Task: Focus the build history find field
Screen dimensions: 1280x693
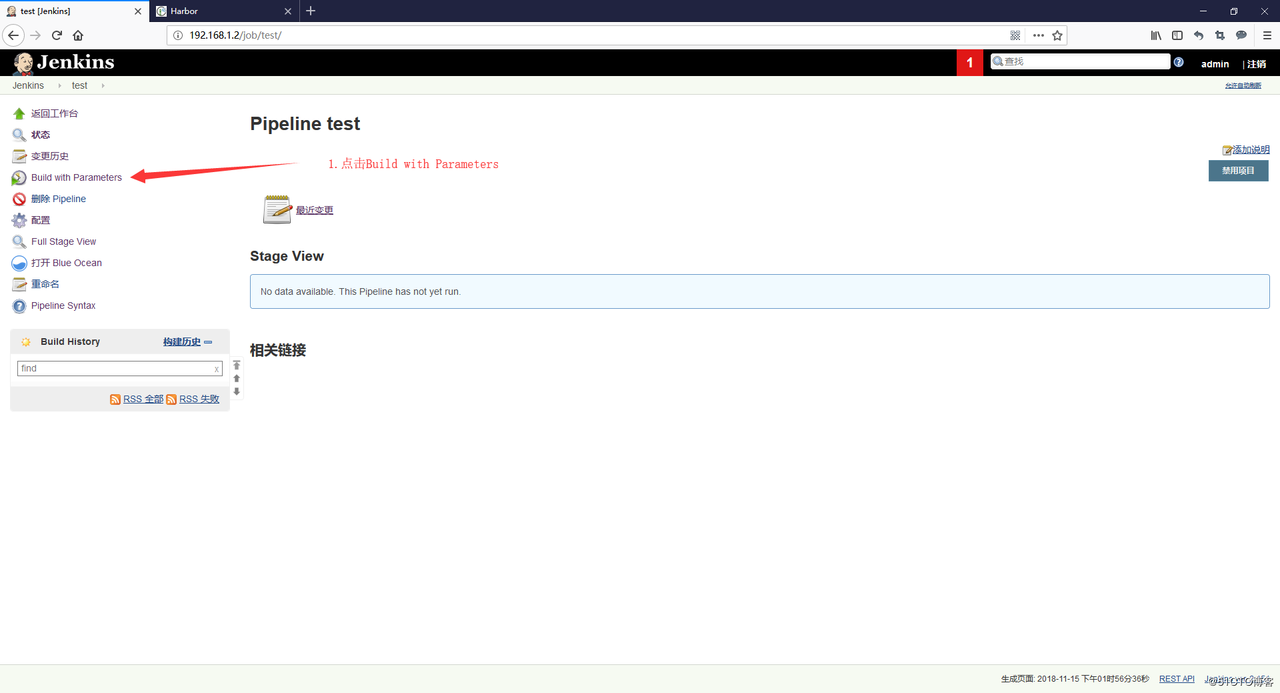Action: [120, 368]
